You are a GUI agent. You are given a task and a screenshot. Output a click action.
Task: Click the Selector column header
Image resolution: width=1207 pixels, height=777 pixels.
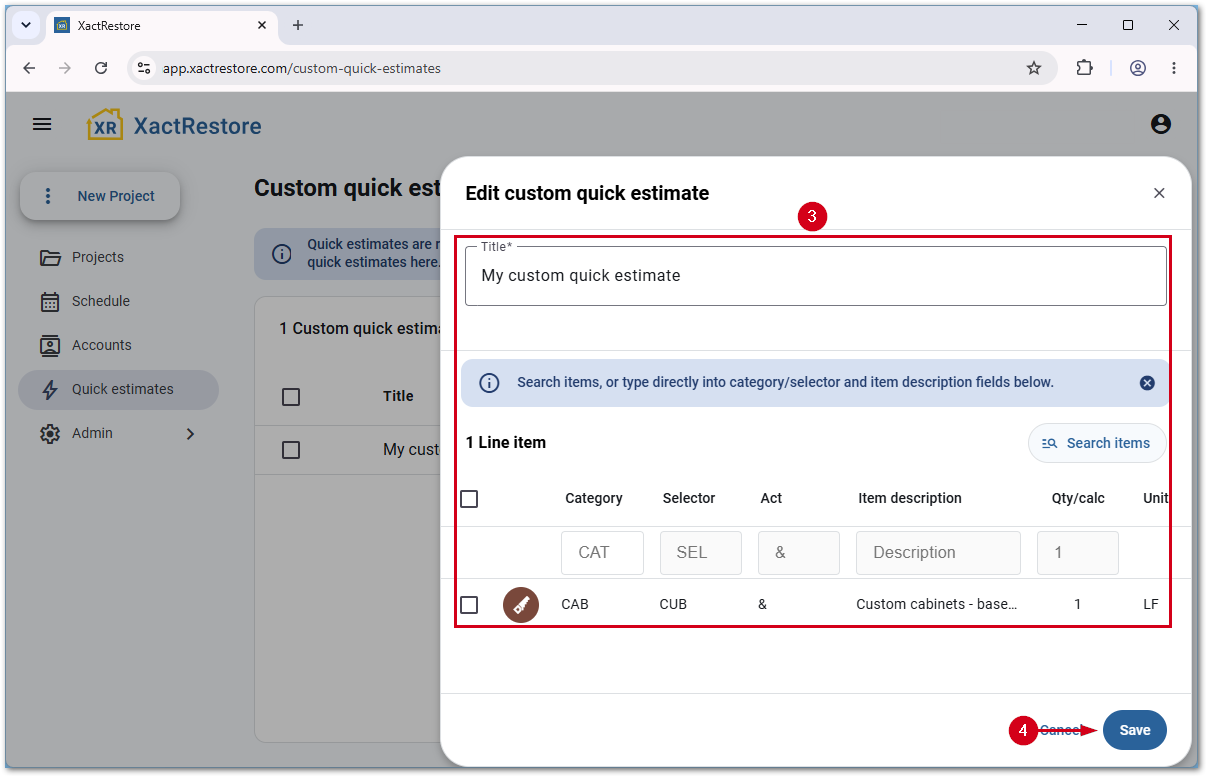[x=689, y=498]
